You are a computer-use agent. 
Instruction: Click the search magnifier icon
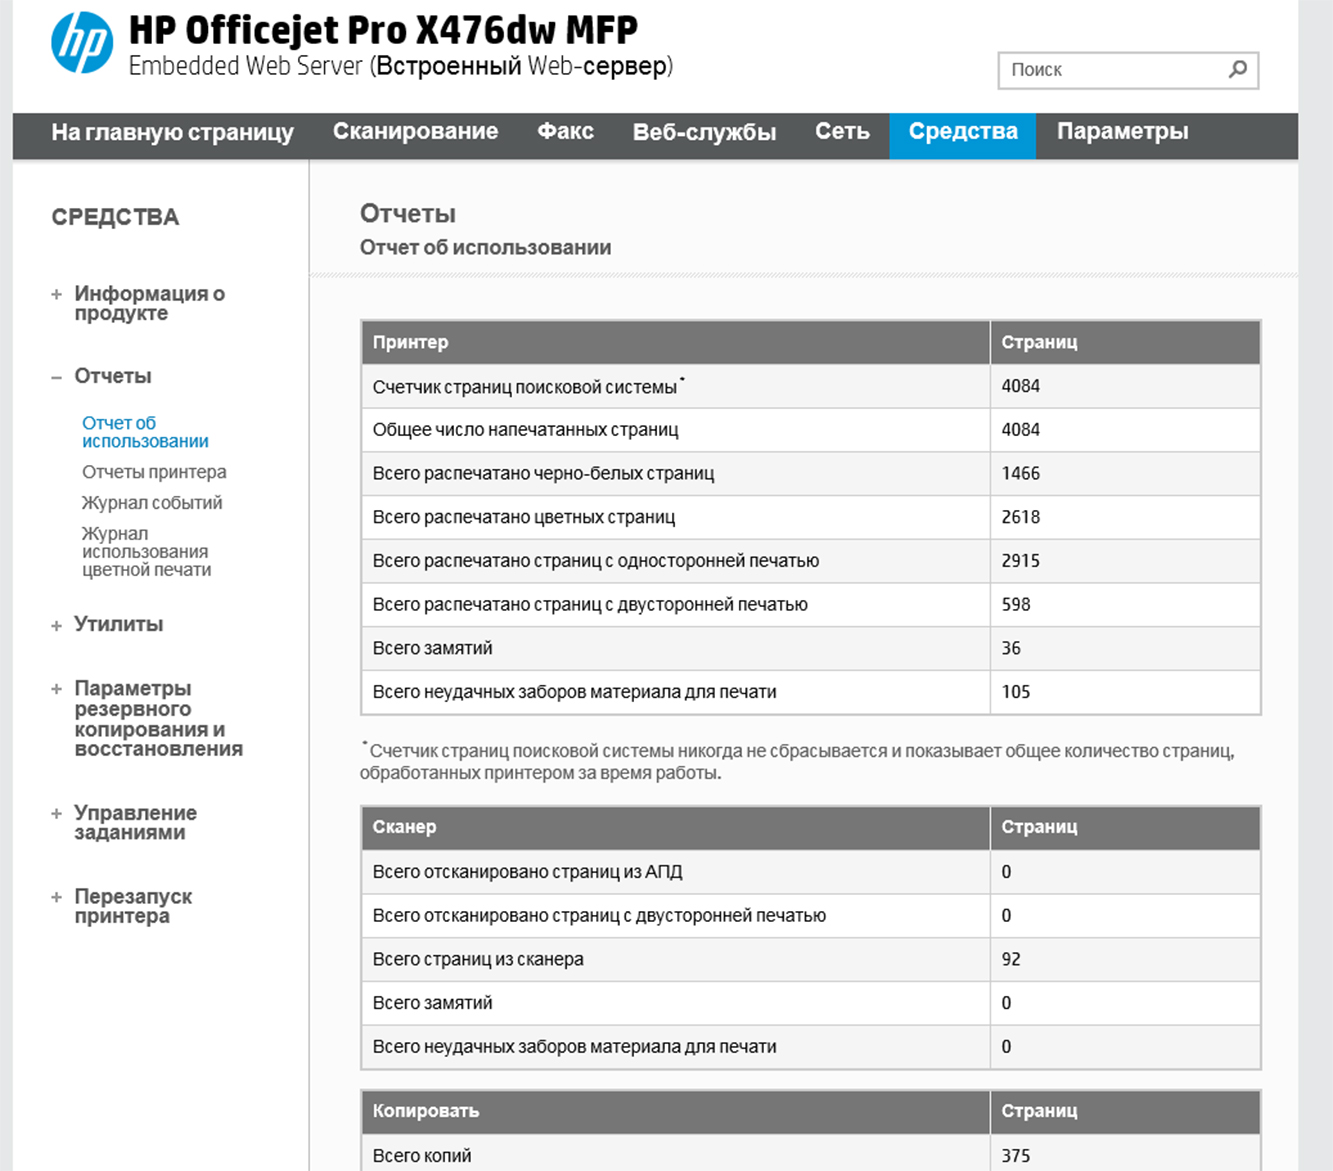point(1238,69)
